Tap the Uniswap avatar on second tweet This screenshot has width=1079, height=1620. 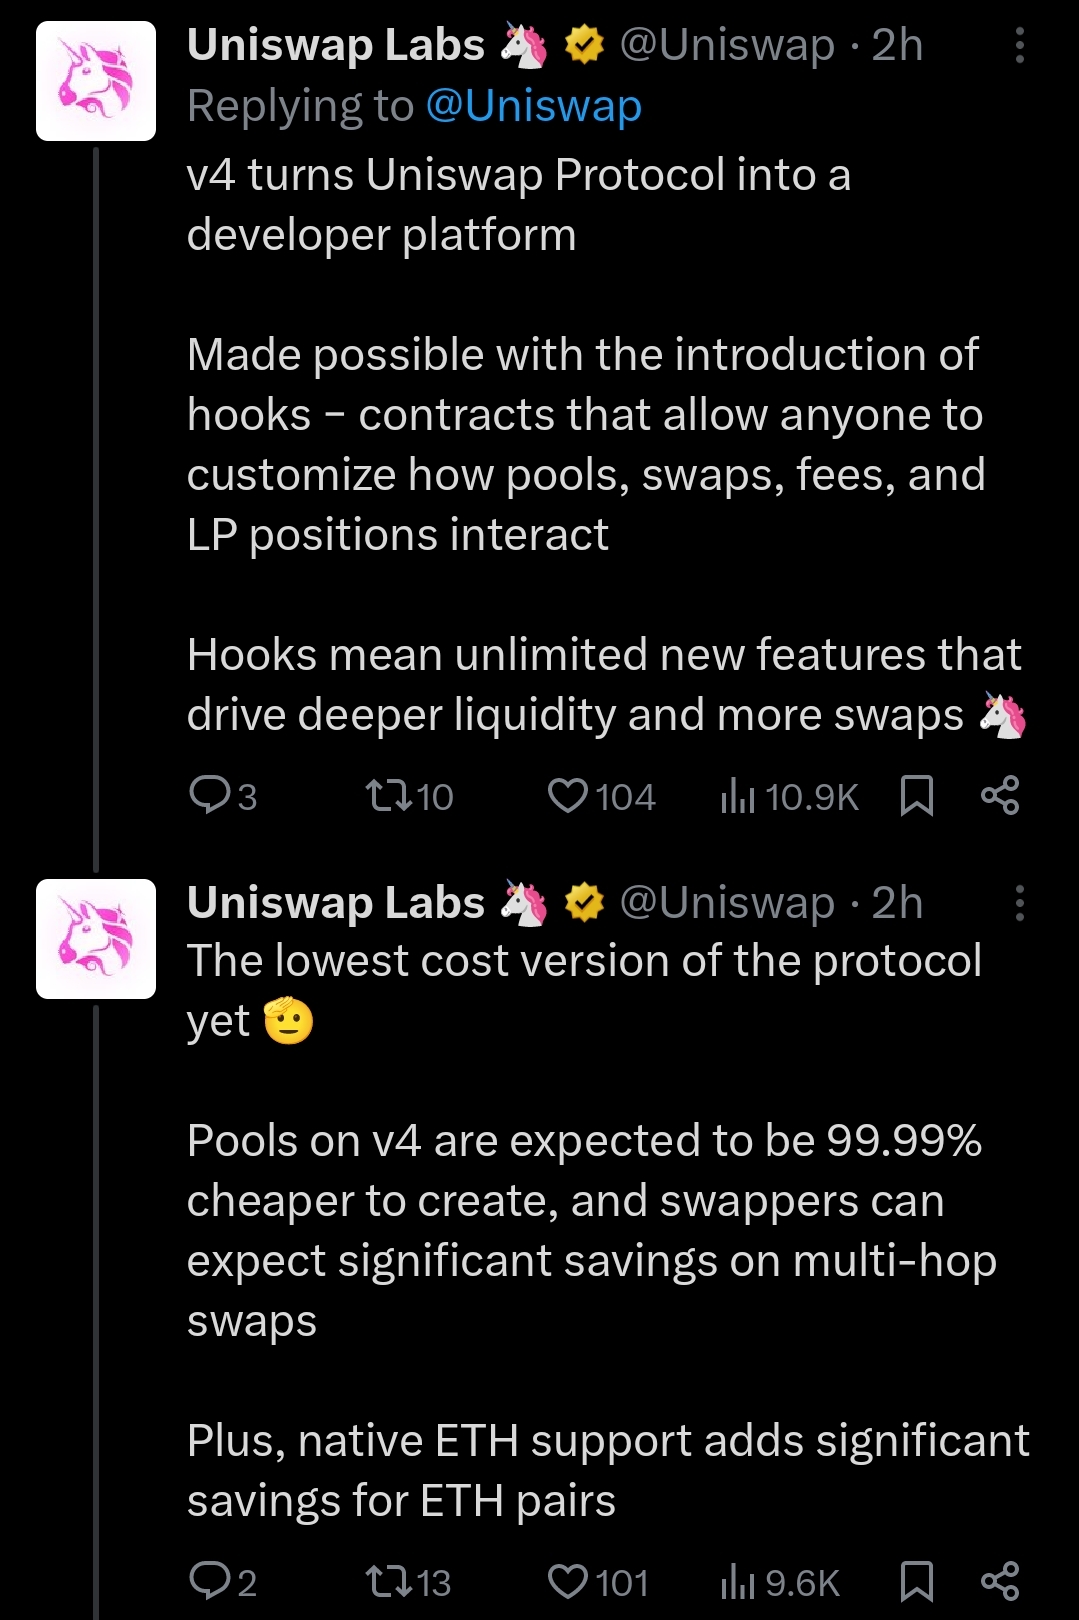96,939
